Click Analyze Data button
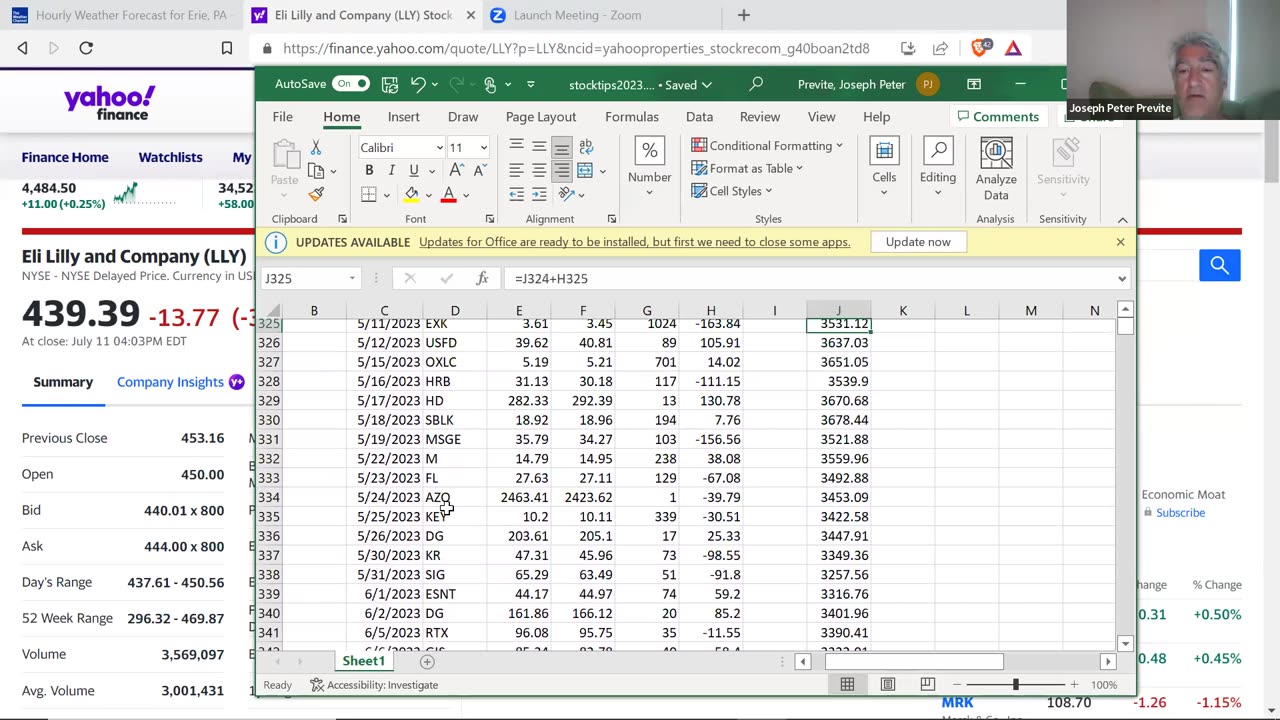 996,168
